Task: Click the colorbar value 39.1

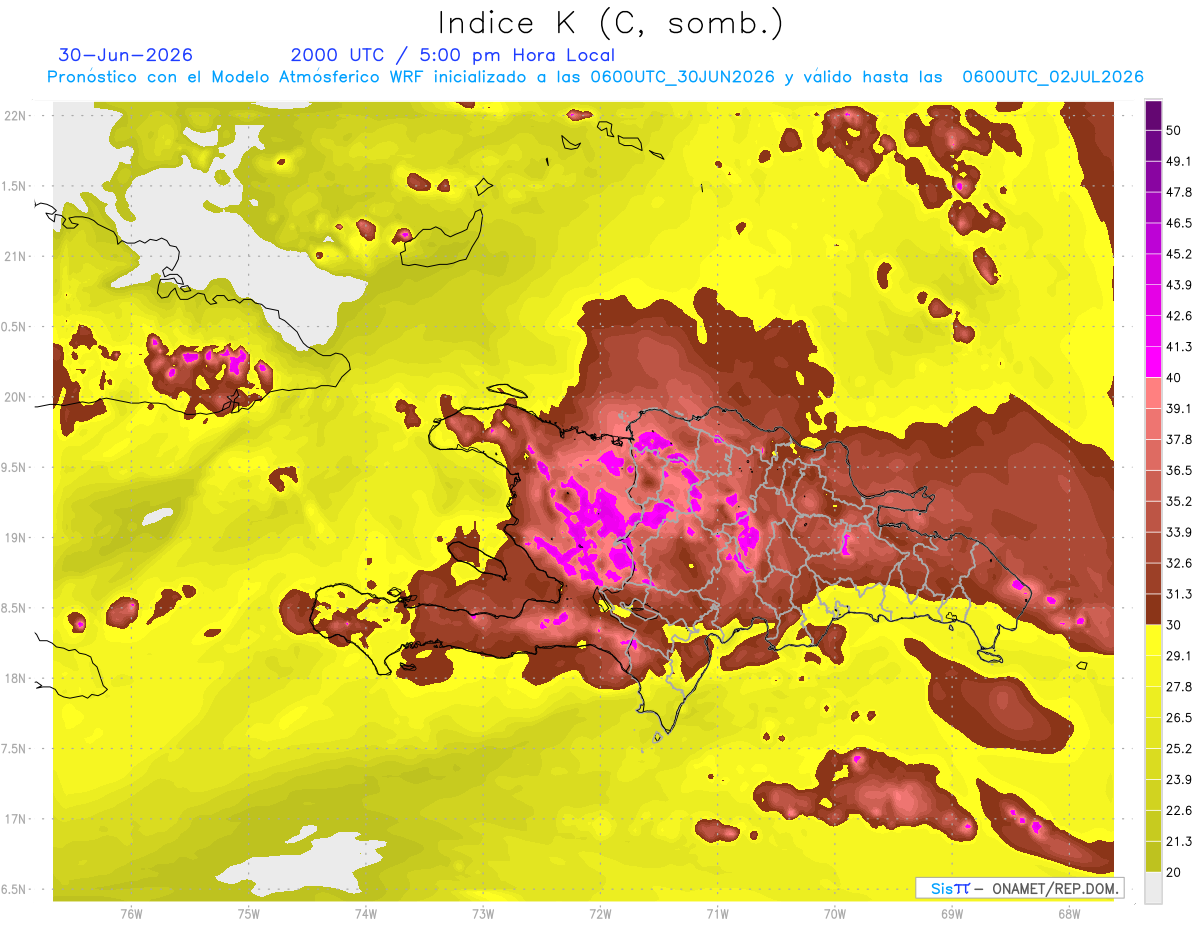Action: click(1178, 408)
